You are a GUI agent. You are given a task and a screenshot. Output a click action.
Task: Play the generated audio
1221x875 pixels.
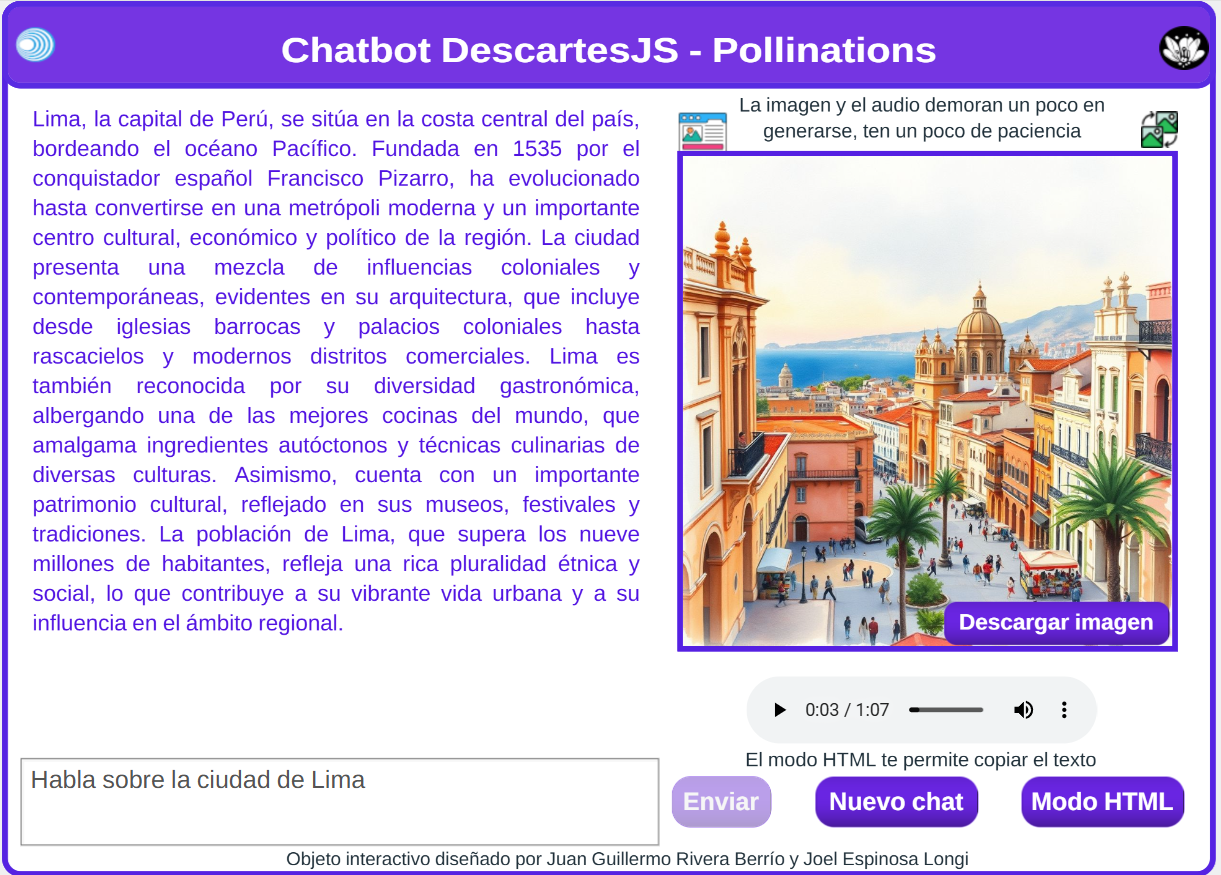point(780,710)
